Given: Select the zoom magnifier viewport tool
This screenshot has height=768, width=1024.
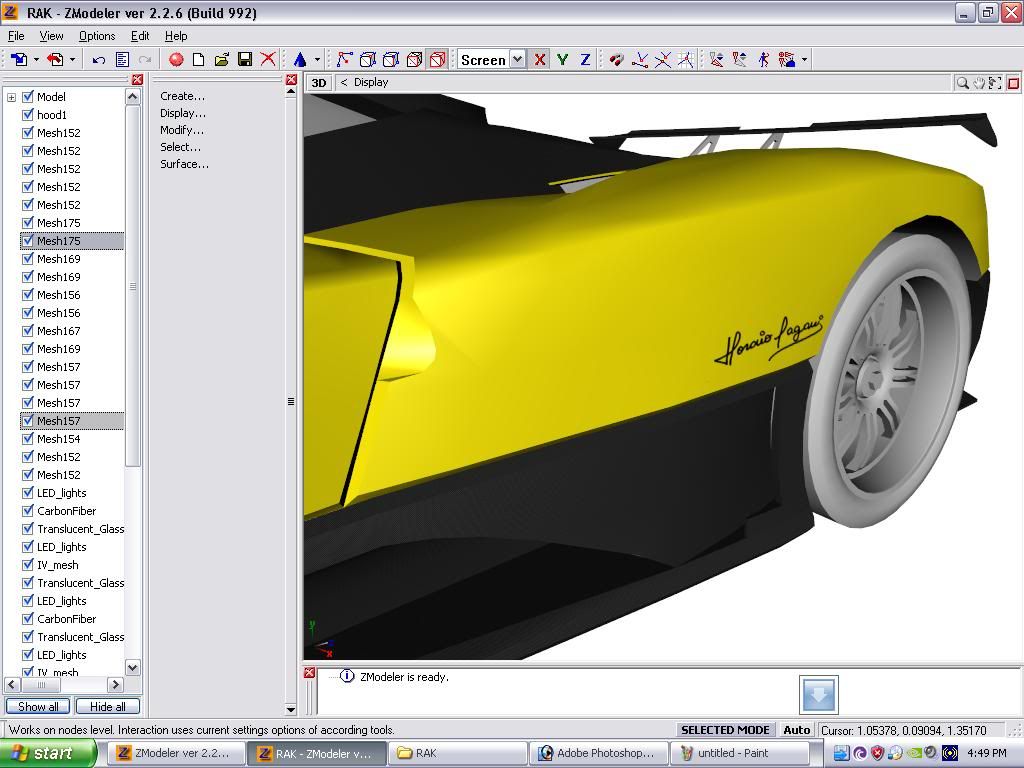Looking at the screenshot, I should click(962, 83).
